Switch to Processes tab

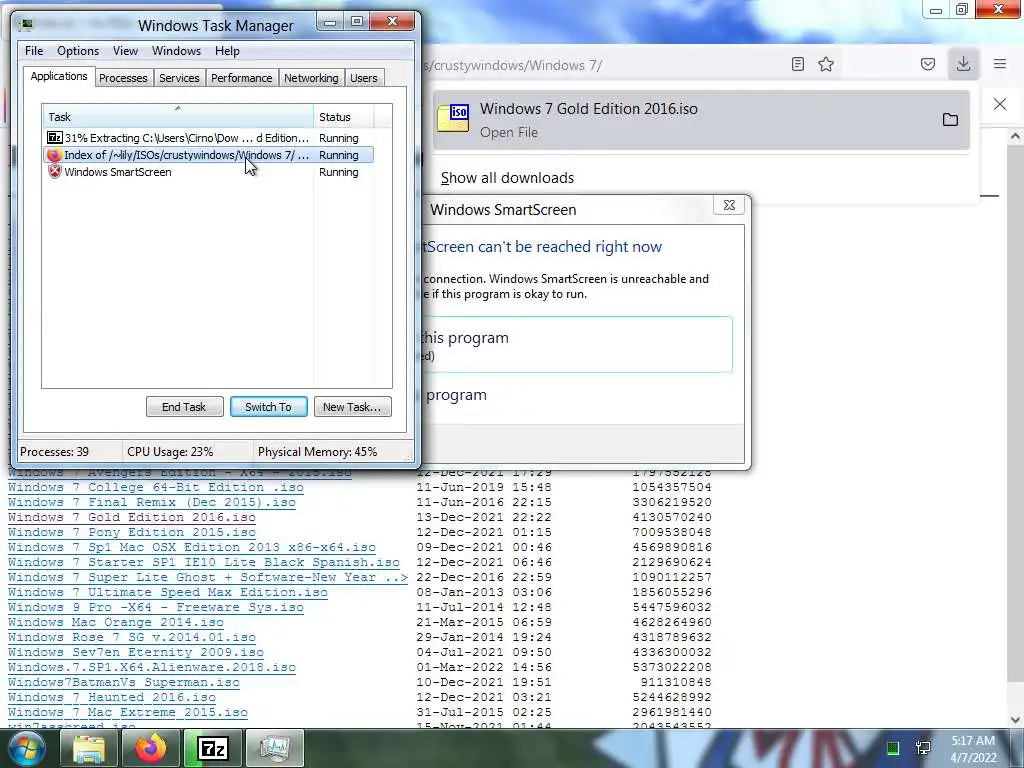click(x=123, y=78)
